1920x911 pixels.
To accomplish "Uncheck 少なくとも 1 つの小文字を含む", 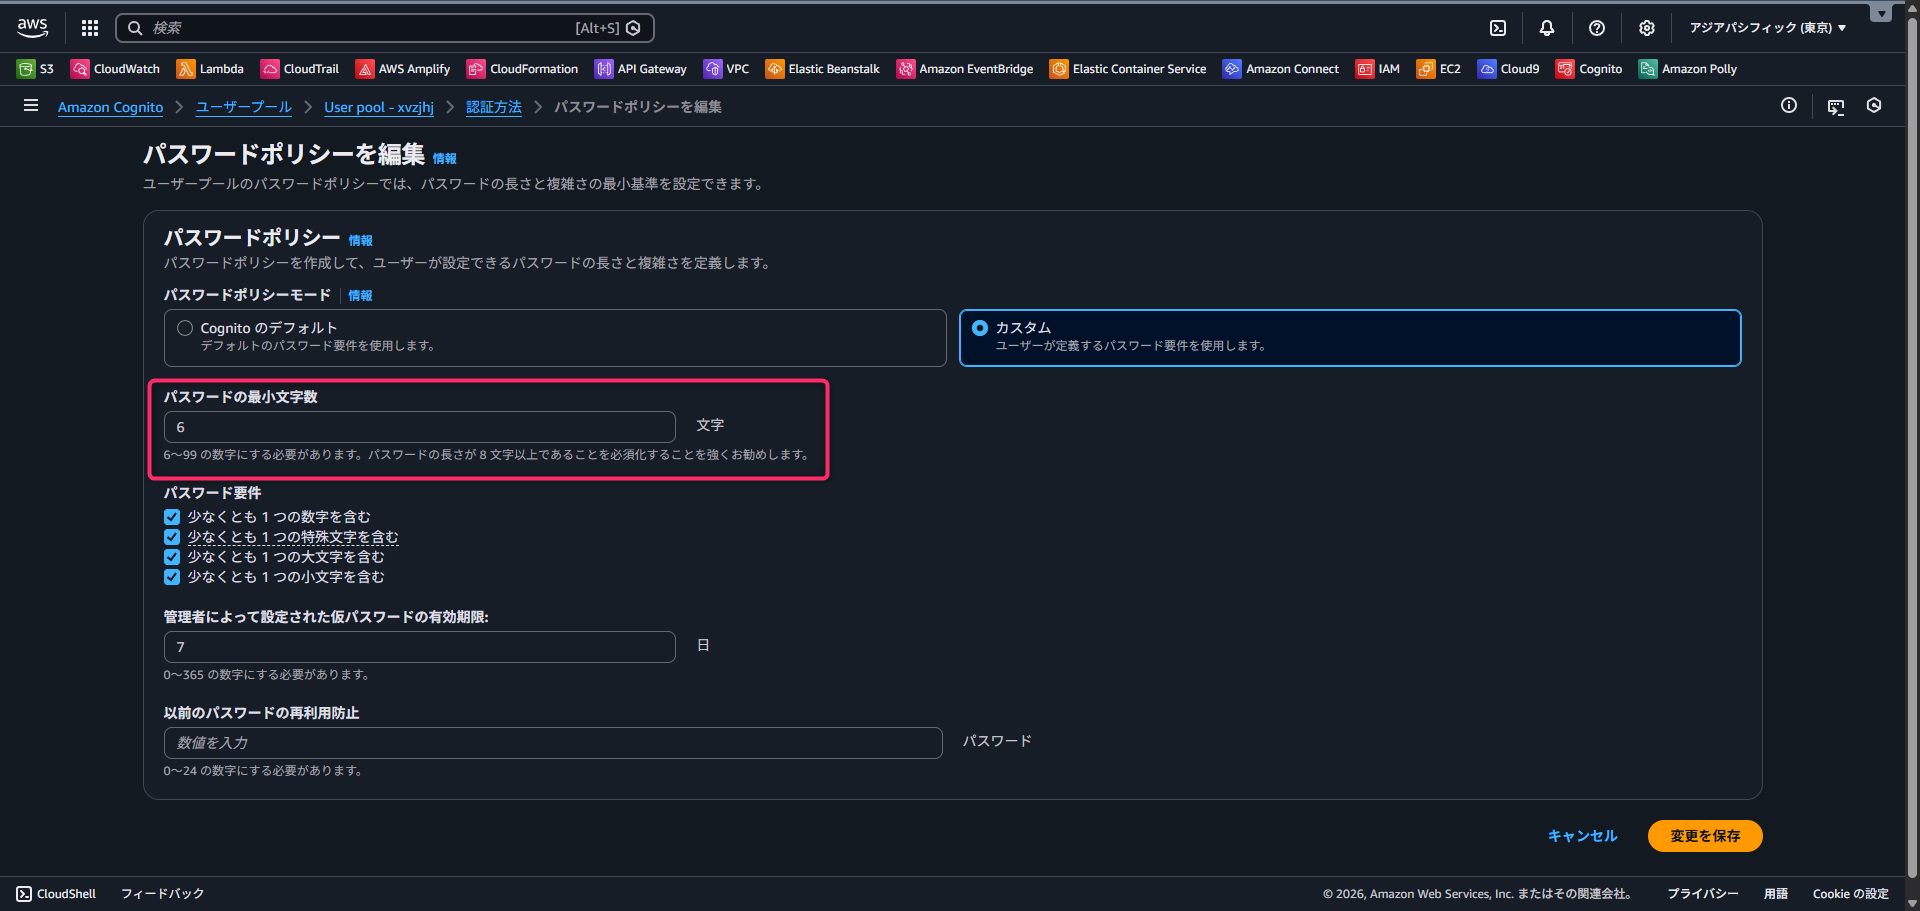I will tap(172, 577).
